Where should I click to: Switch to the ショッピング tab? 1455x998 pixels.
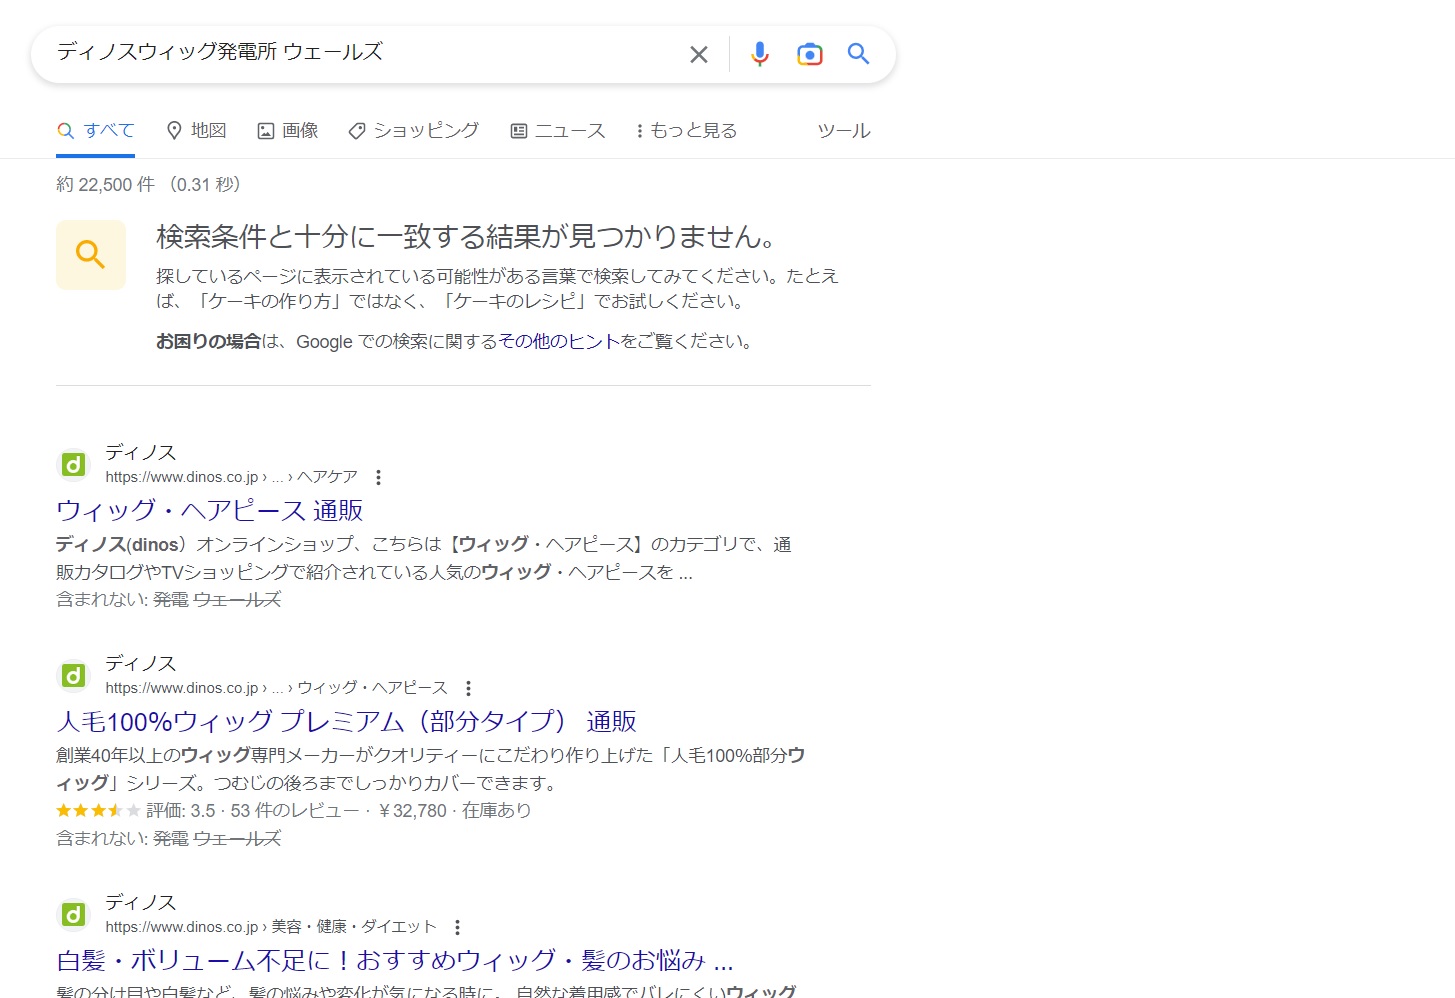[413, 131]
